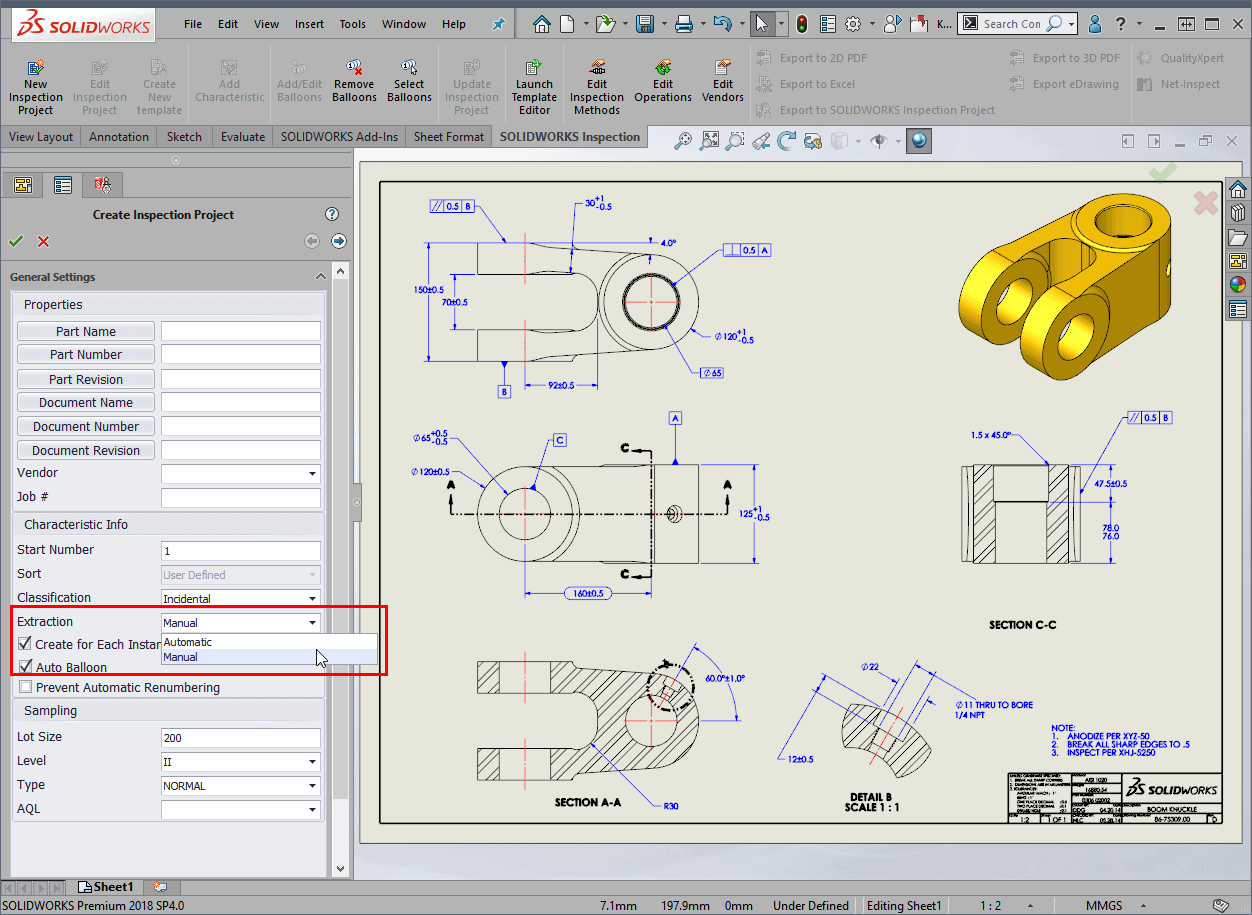The height and width of the screenshot is (915, 1252).
Task: Choose Automatic in the Extraction list
Action: pos(188,642)
